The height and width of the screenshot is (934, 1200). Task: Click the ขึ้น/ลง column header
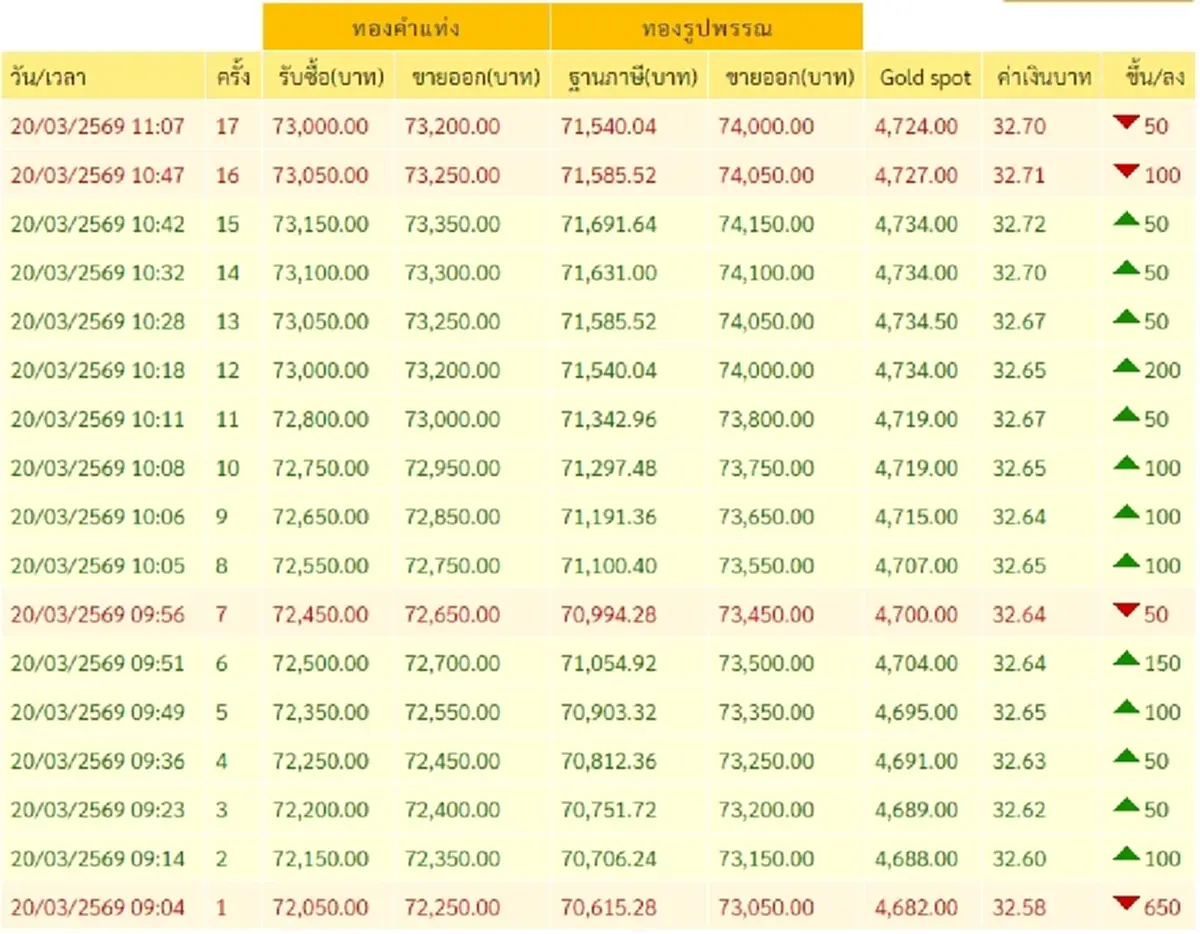tap(1146, 76)
